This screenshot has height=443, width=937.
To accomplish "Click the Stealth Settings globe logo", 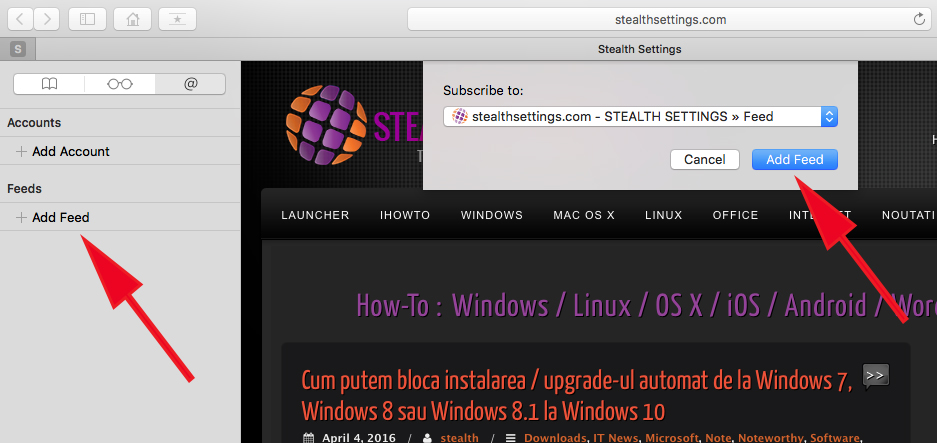I will tap(326, 125).
